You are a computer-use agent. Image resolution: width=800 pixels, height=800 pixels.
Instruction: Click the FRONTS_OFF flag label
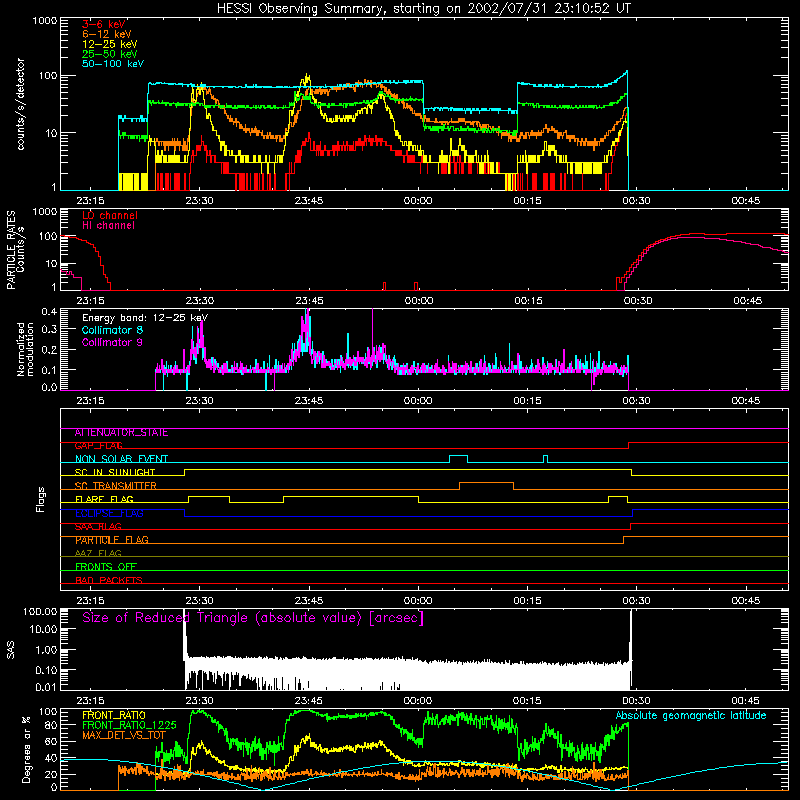coord(106,567)
